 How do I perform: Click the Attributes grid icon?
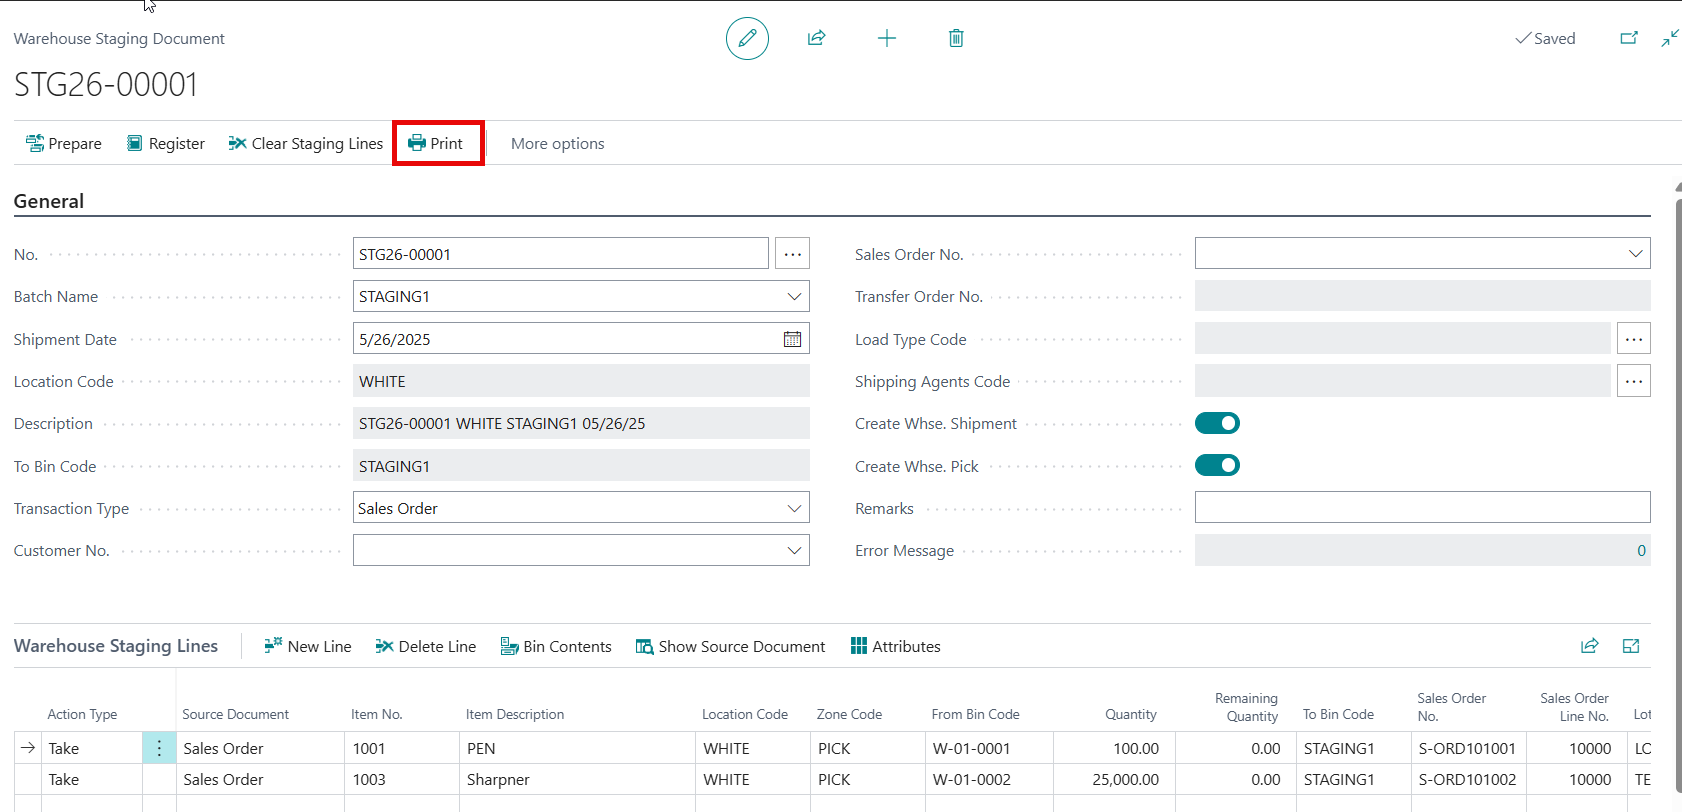(x=858, y=646)
